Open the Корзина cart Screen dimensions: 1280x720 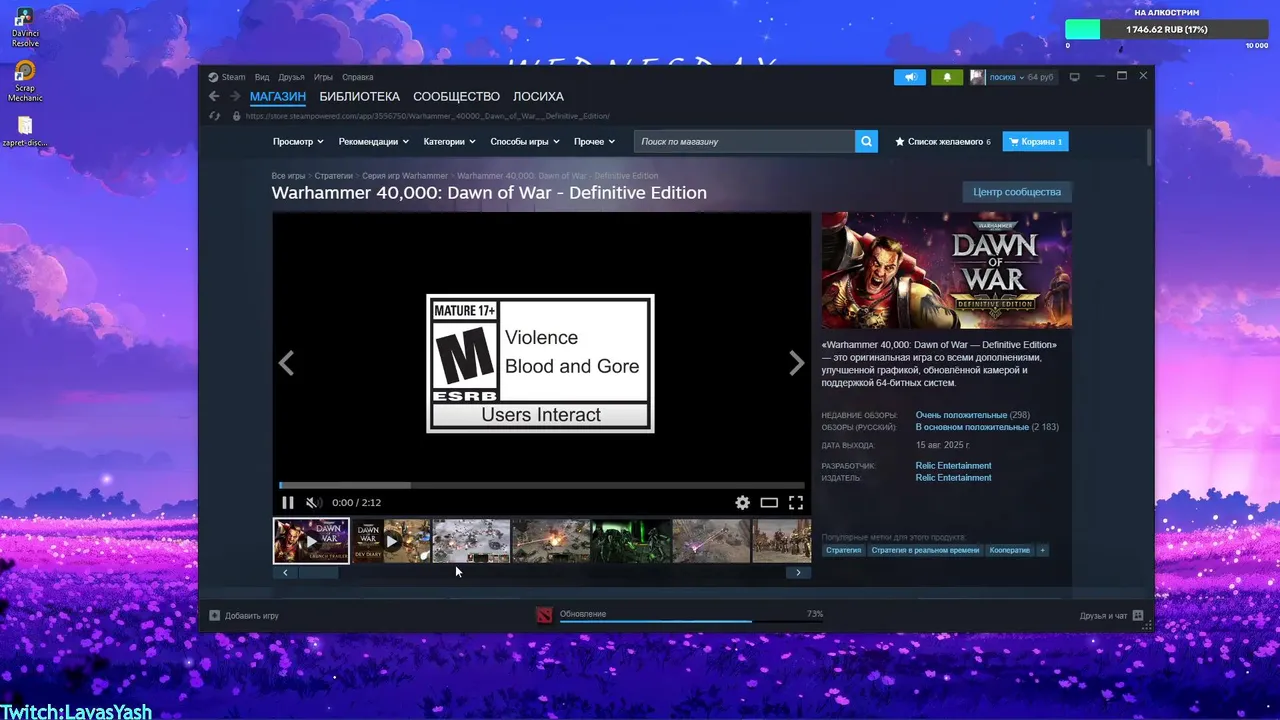pyautogui.click(x=1036, y=142)
